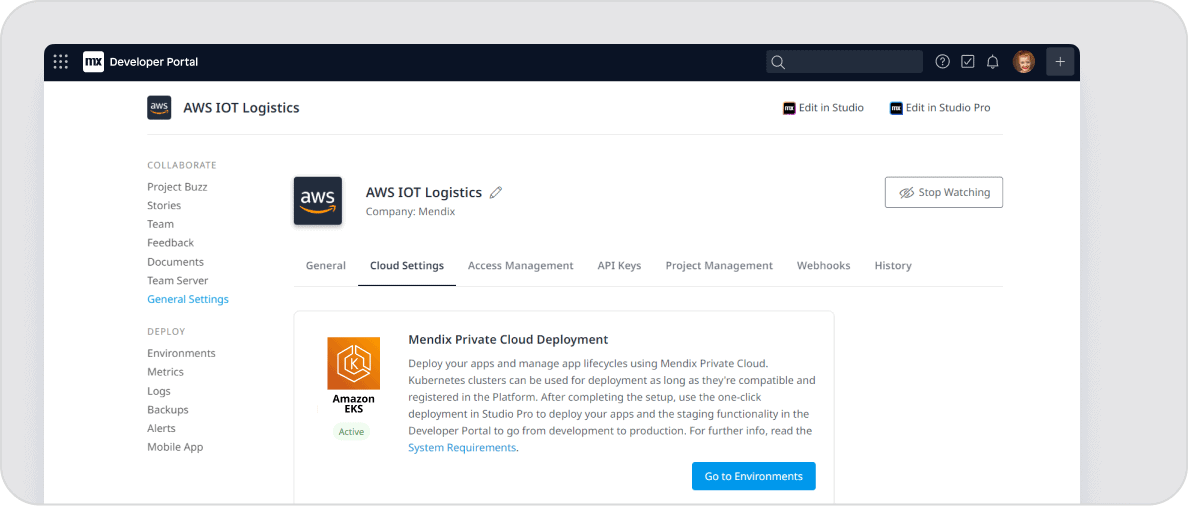Click Company: Mendix text

[411, 212]
